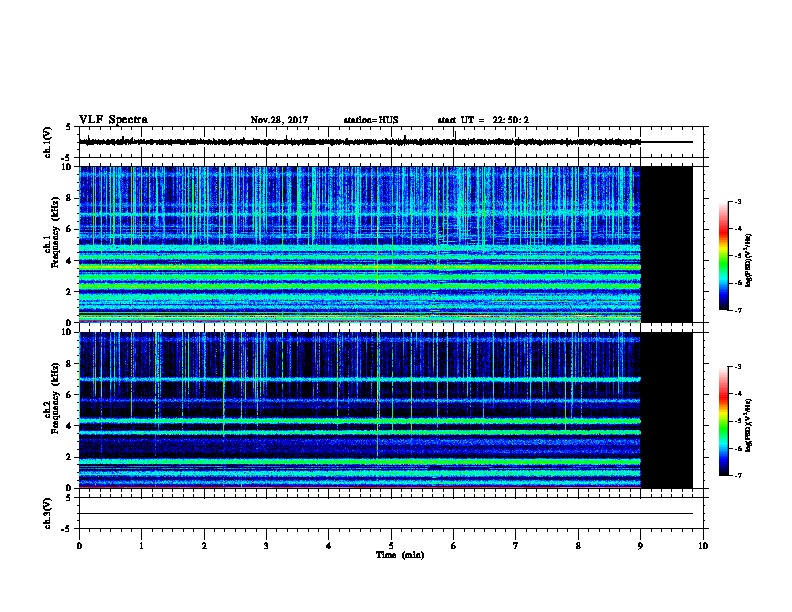This screenshot has height=612, width=792.
Task: Click the ch.2 spectrogram color scale bar
Action: pyautogui.click(x=723, y=421)
